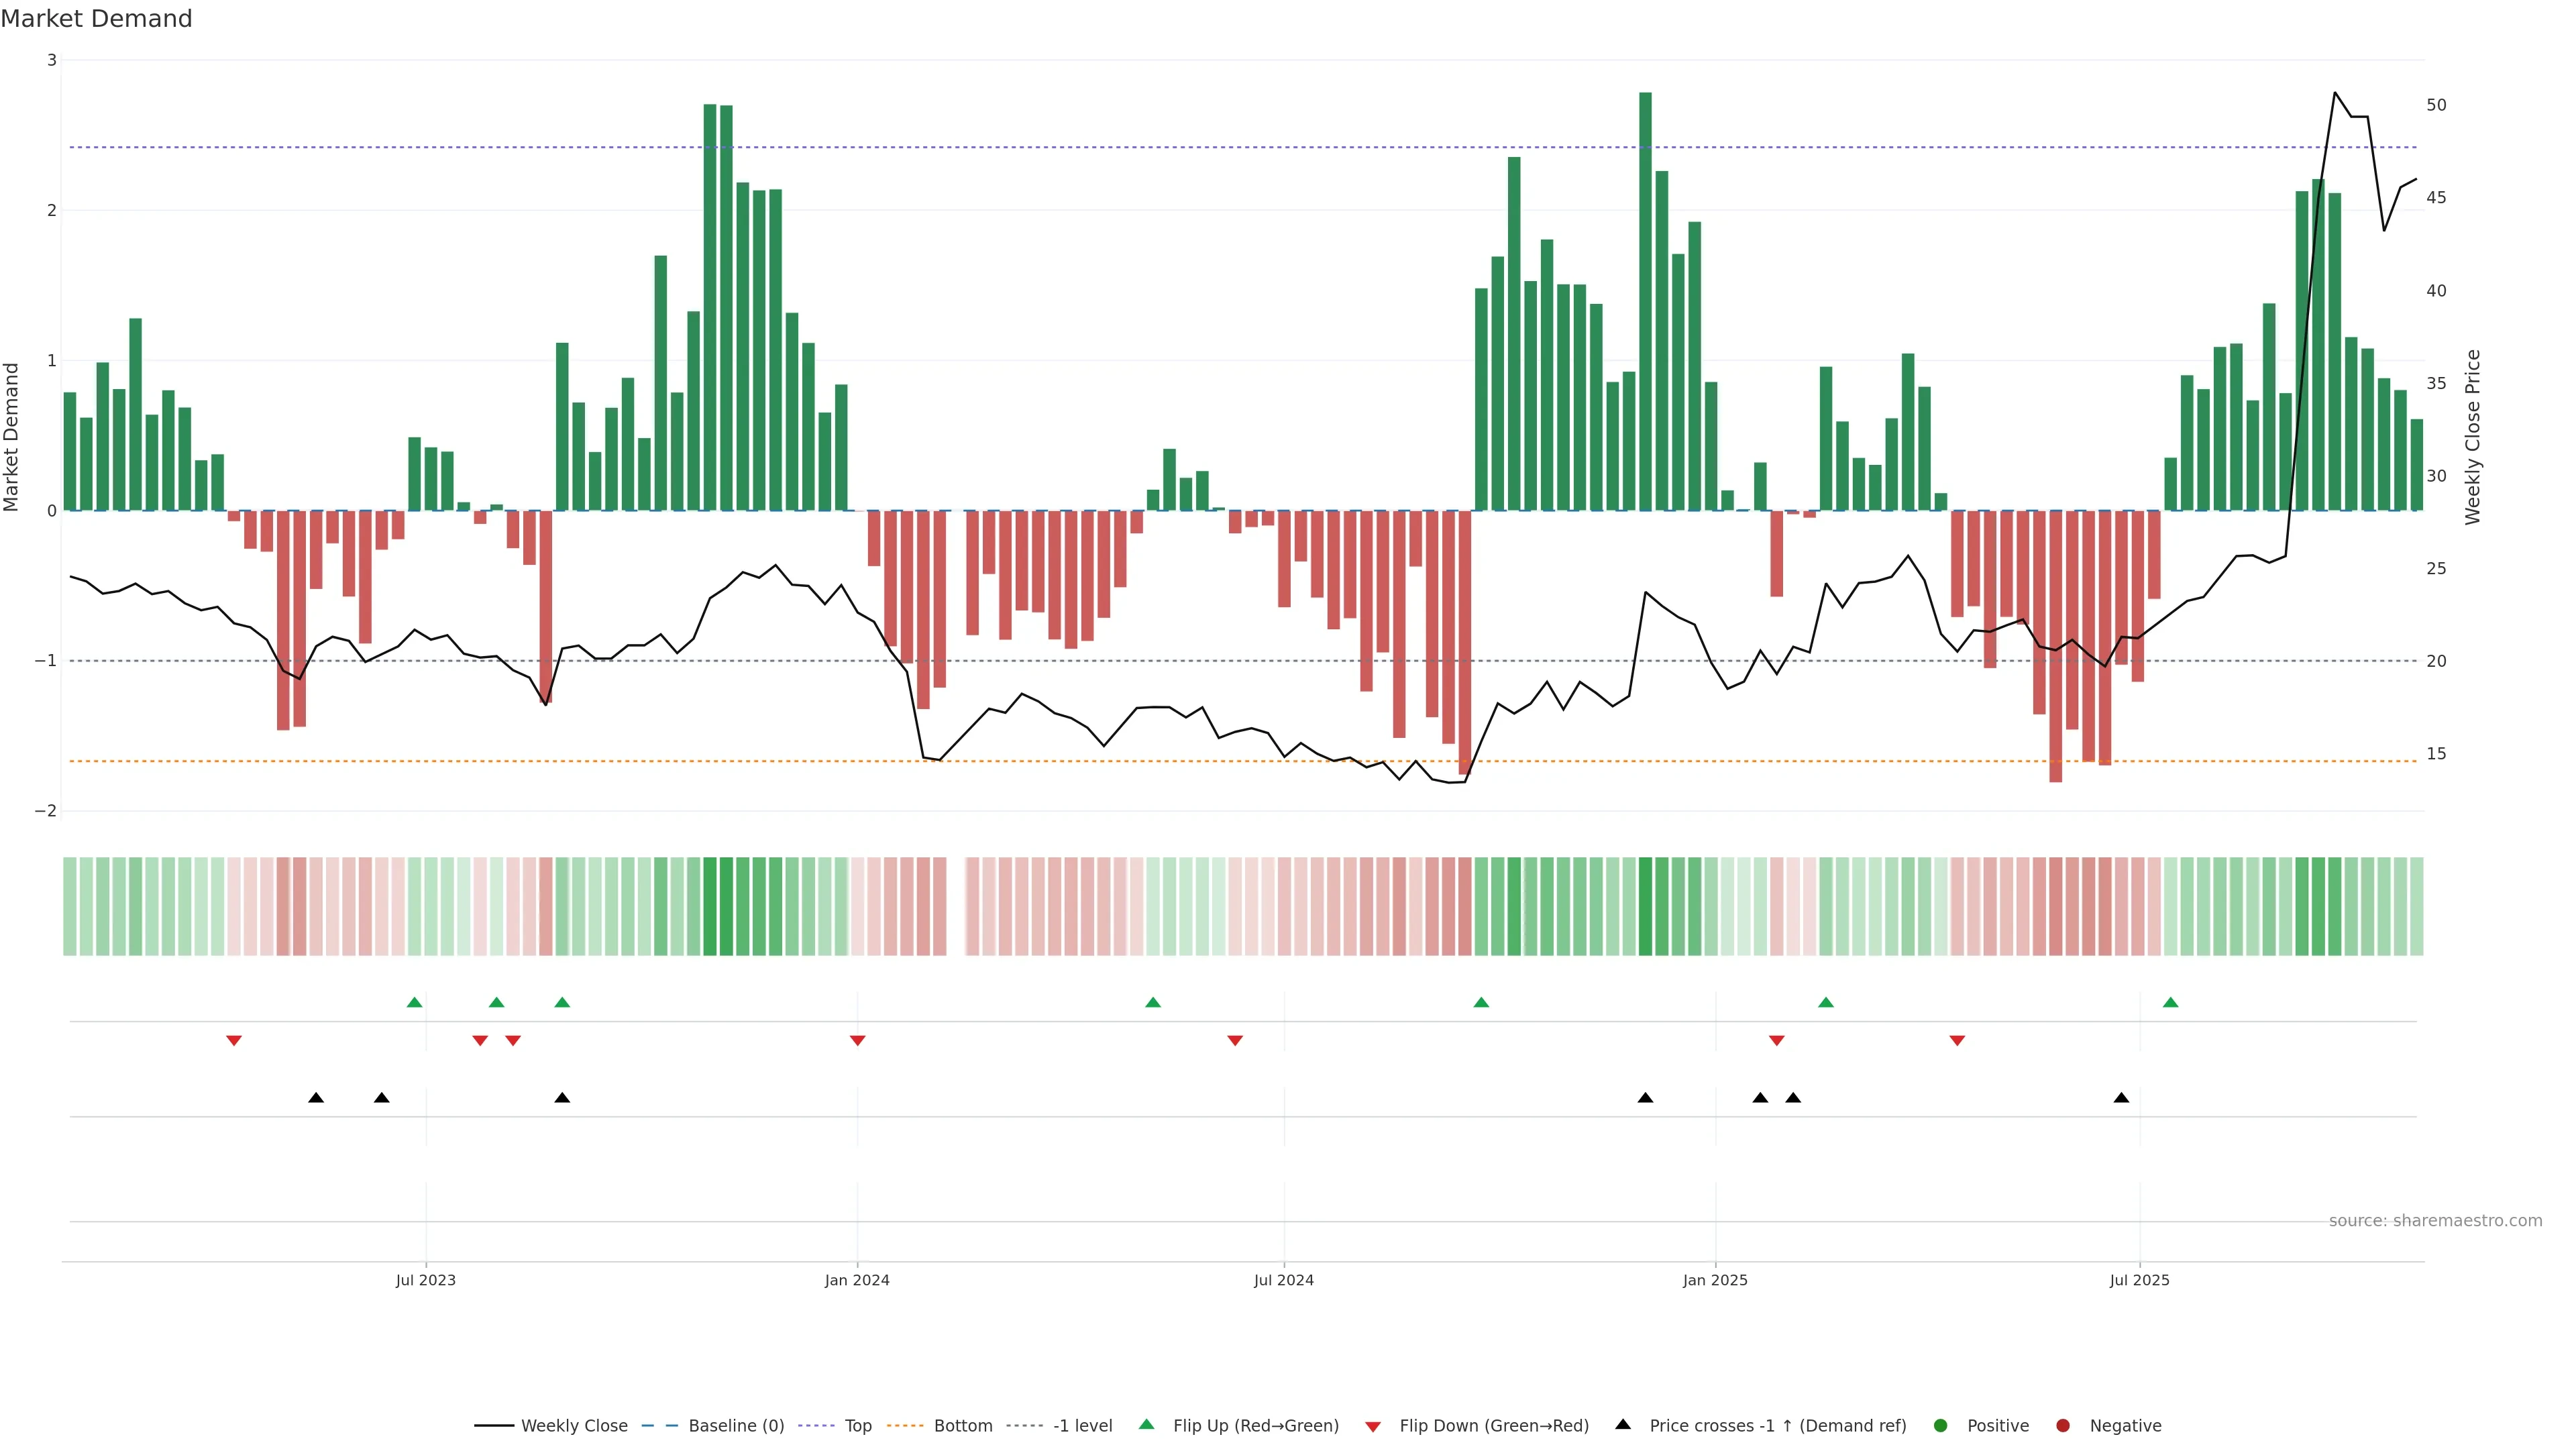Click Flip Up green triangle legend icon

click(x=1147, y=1424)
